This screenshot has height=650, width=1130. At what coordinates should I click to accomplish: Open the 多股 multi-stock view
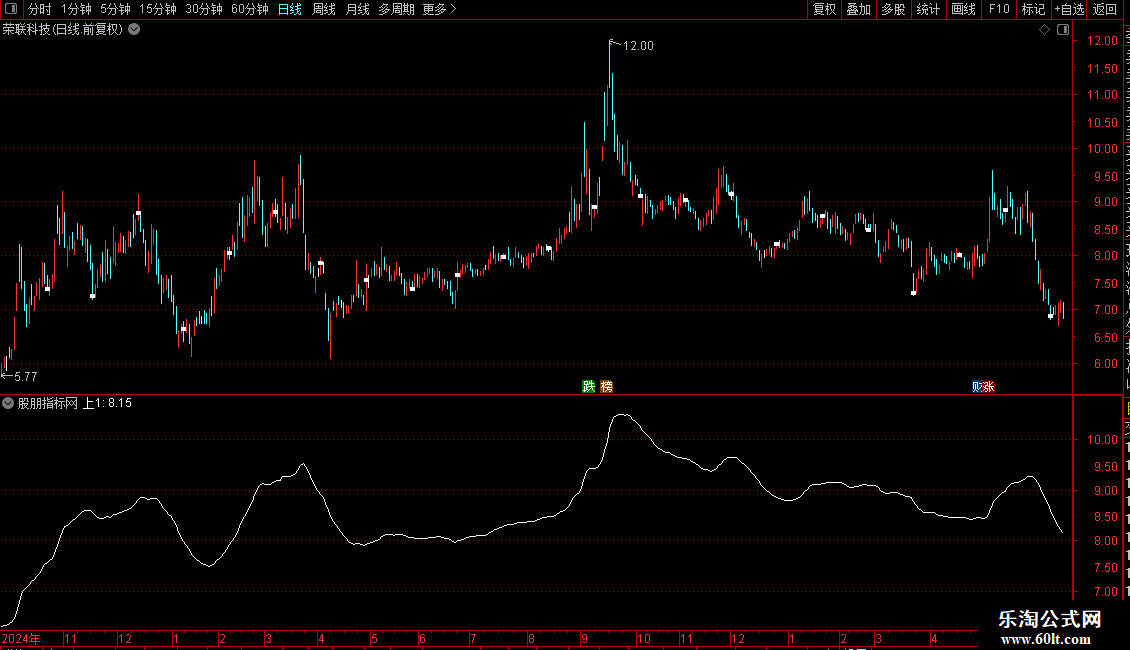(894, 9)
